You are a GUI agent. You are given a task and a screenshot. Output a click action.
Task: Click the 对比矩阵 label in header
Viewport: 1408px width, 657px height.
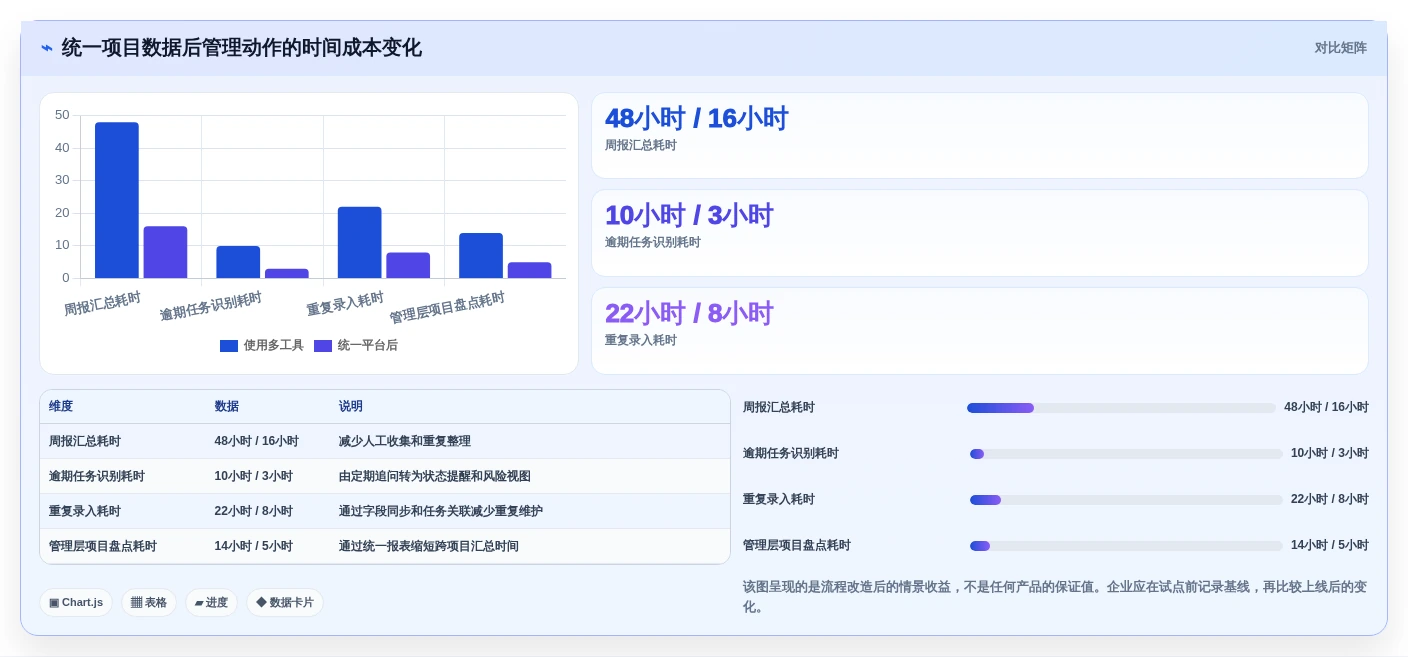(x=1340, y=48)
